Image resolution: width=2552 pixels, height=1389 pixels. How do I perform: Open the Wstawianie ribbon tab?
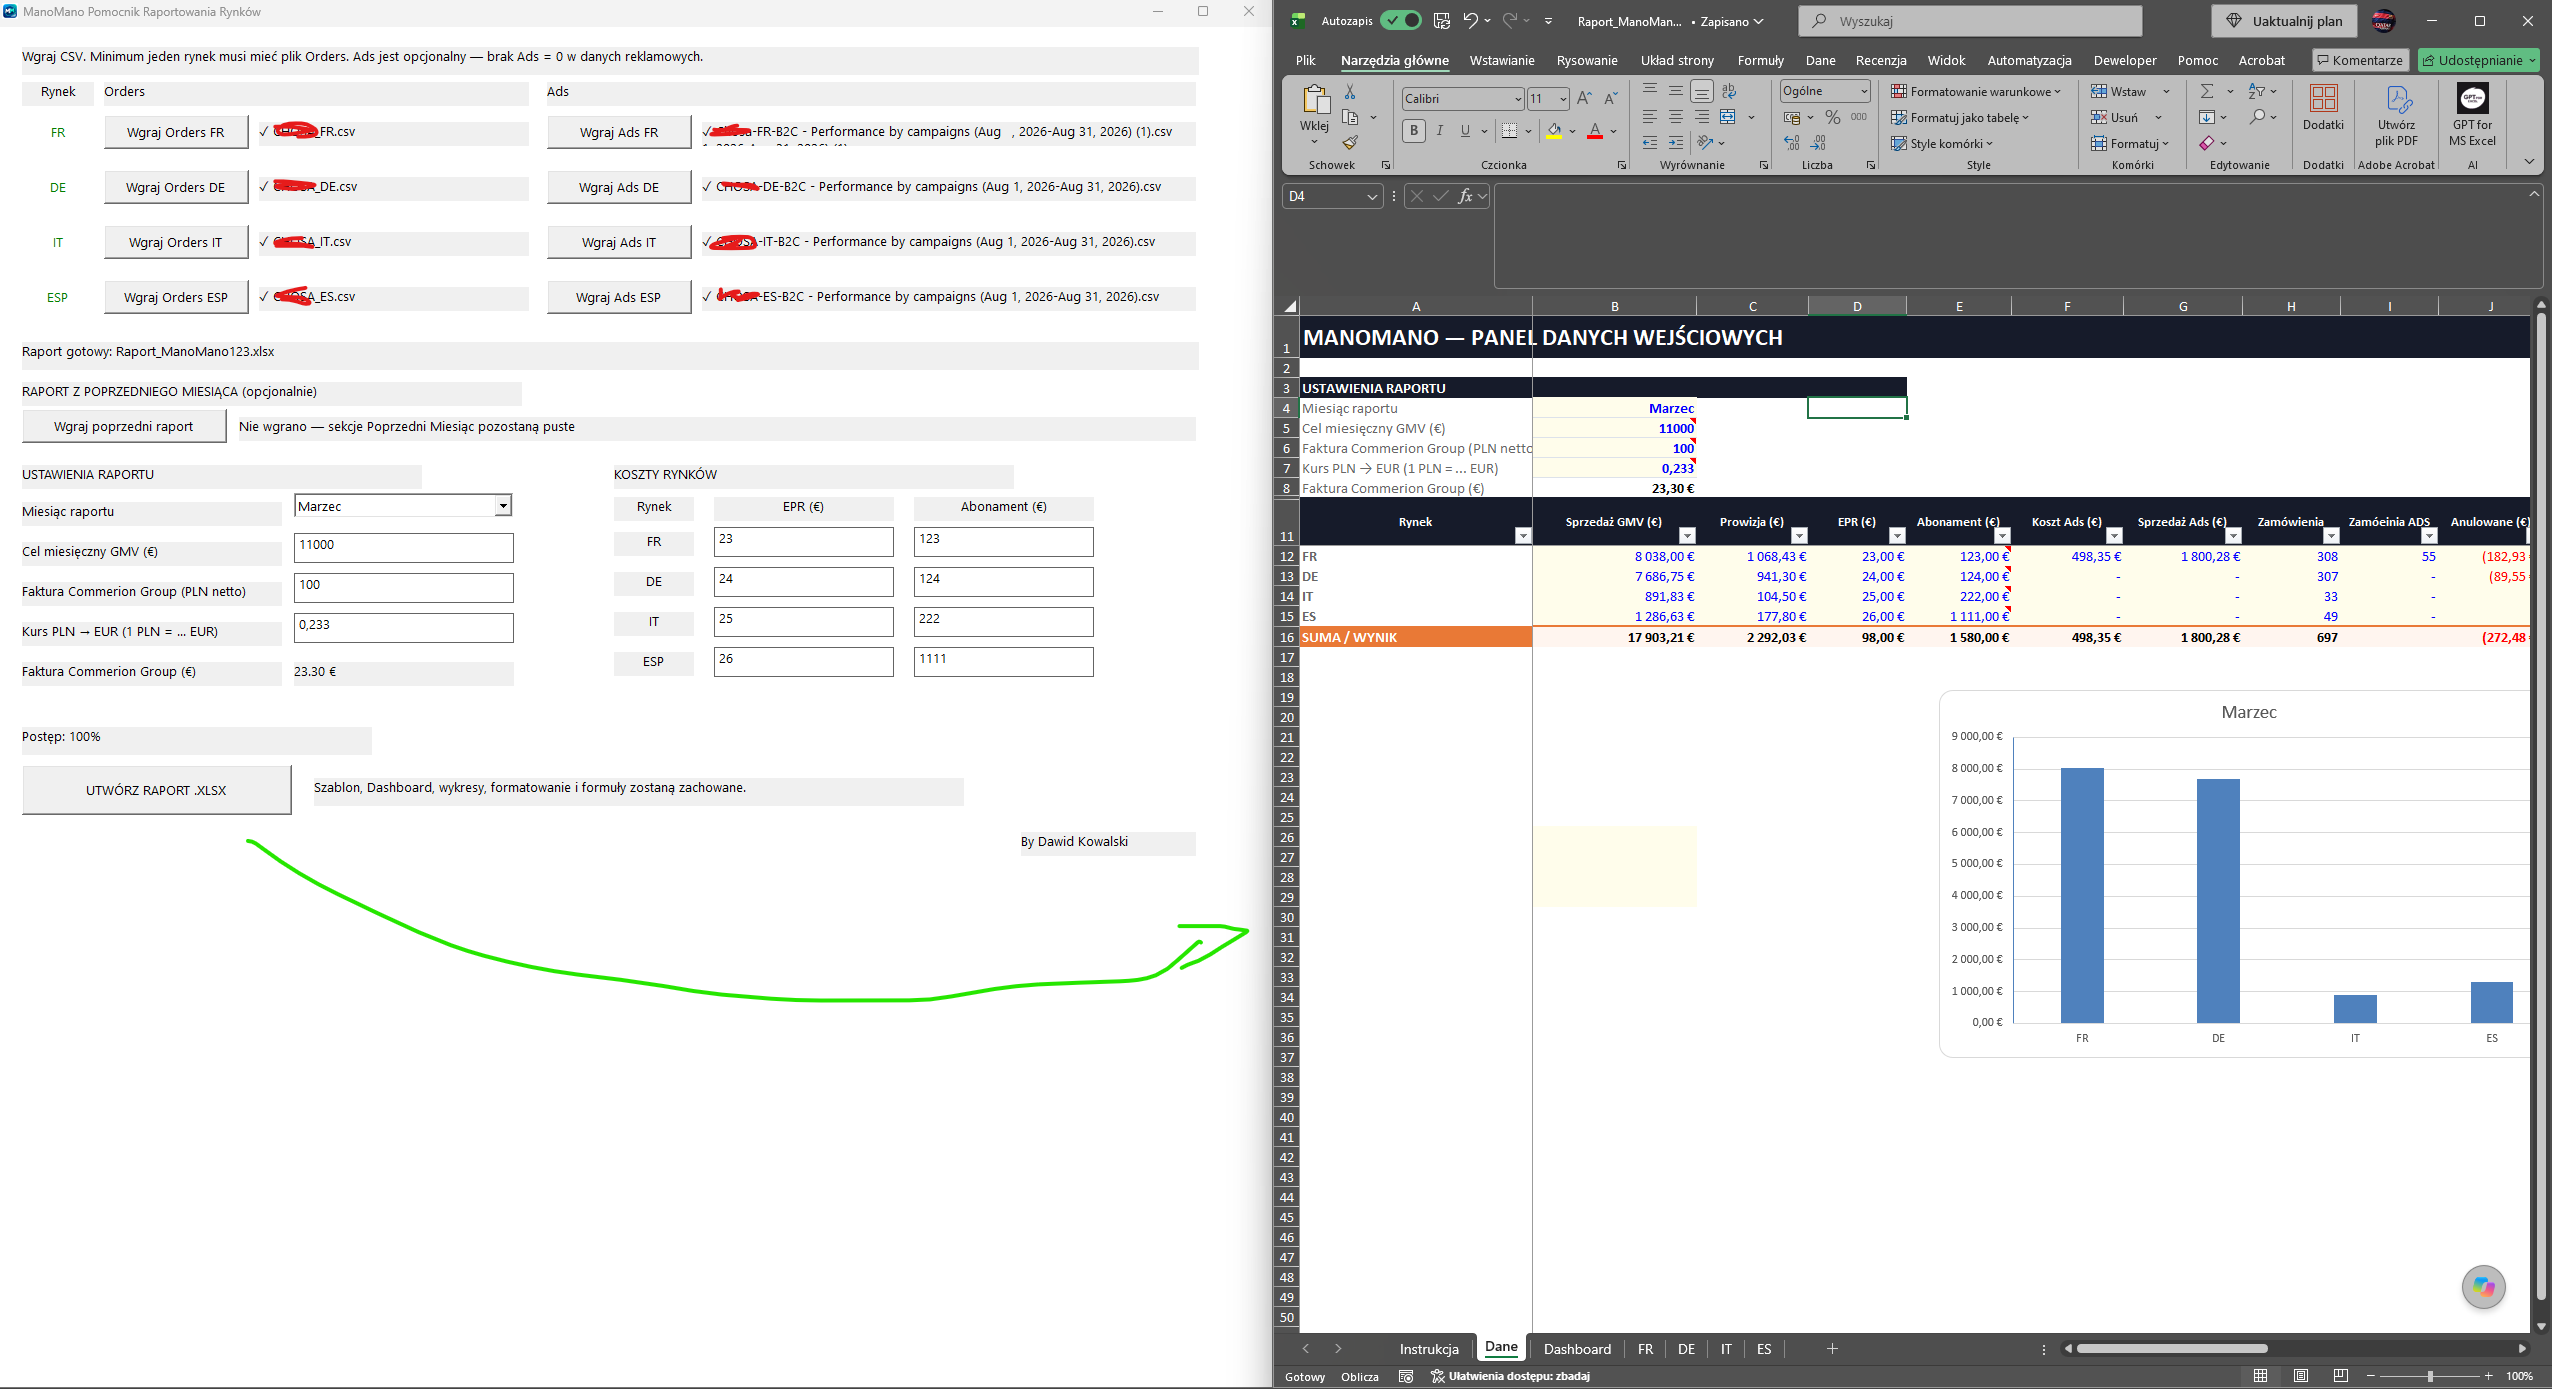coord(1501,60)
